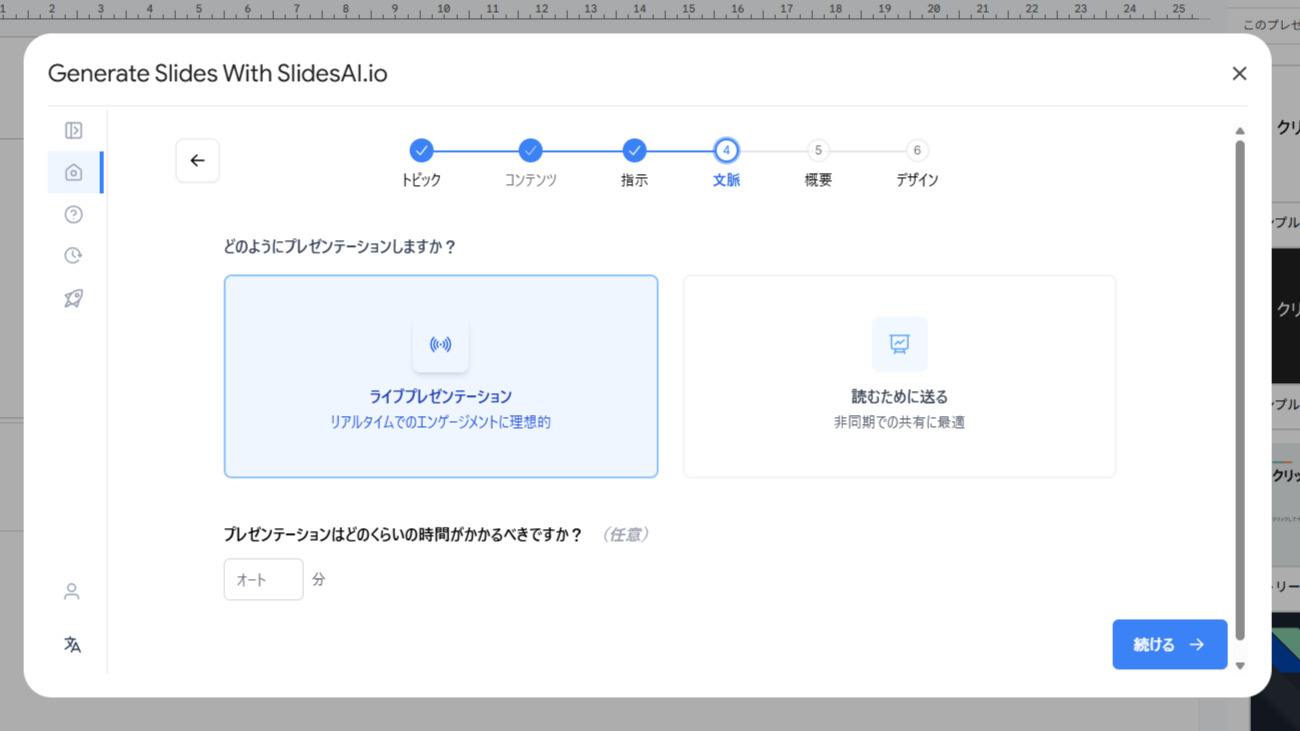Open the Help question mark icon
1300x731 pixels.
pyautogui.click(x=72, y=214)
